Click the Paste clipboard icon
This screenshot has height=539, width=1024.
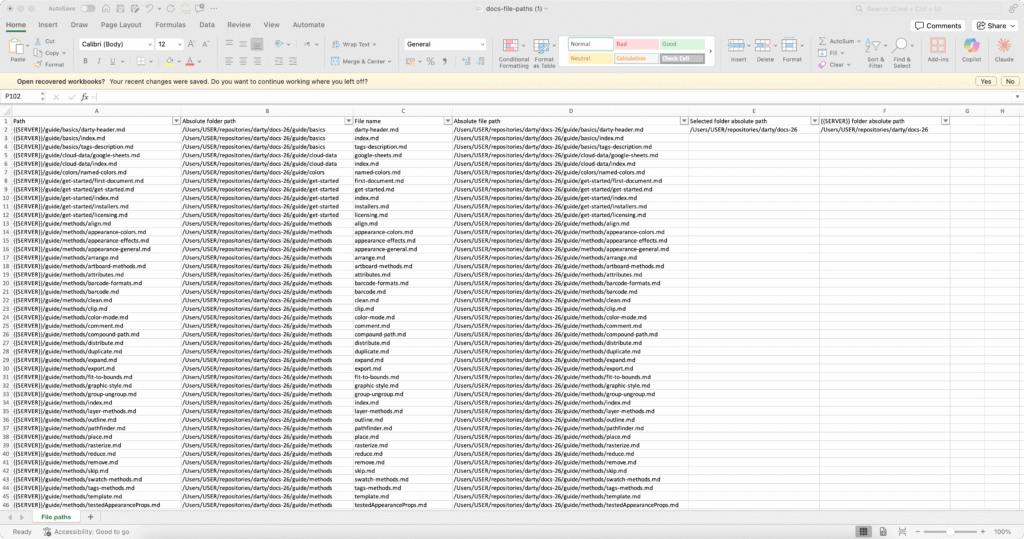16,47
